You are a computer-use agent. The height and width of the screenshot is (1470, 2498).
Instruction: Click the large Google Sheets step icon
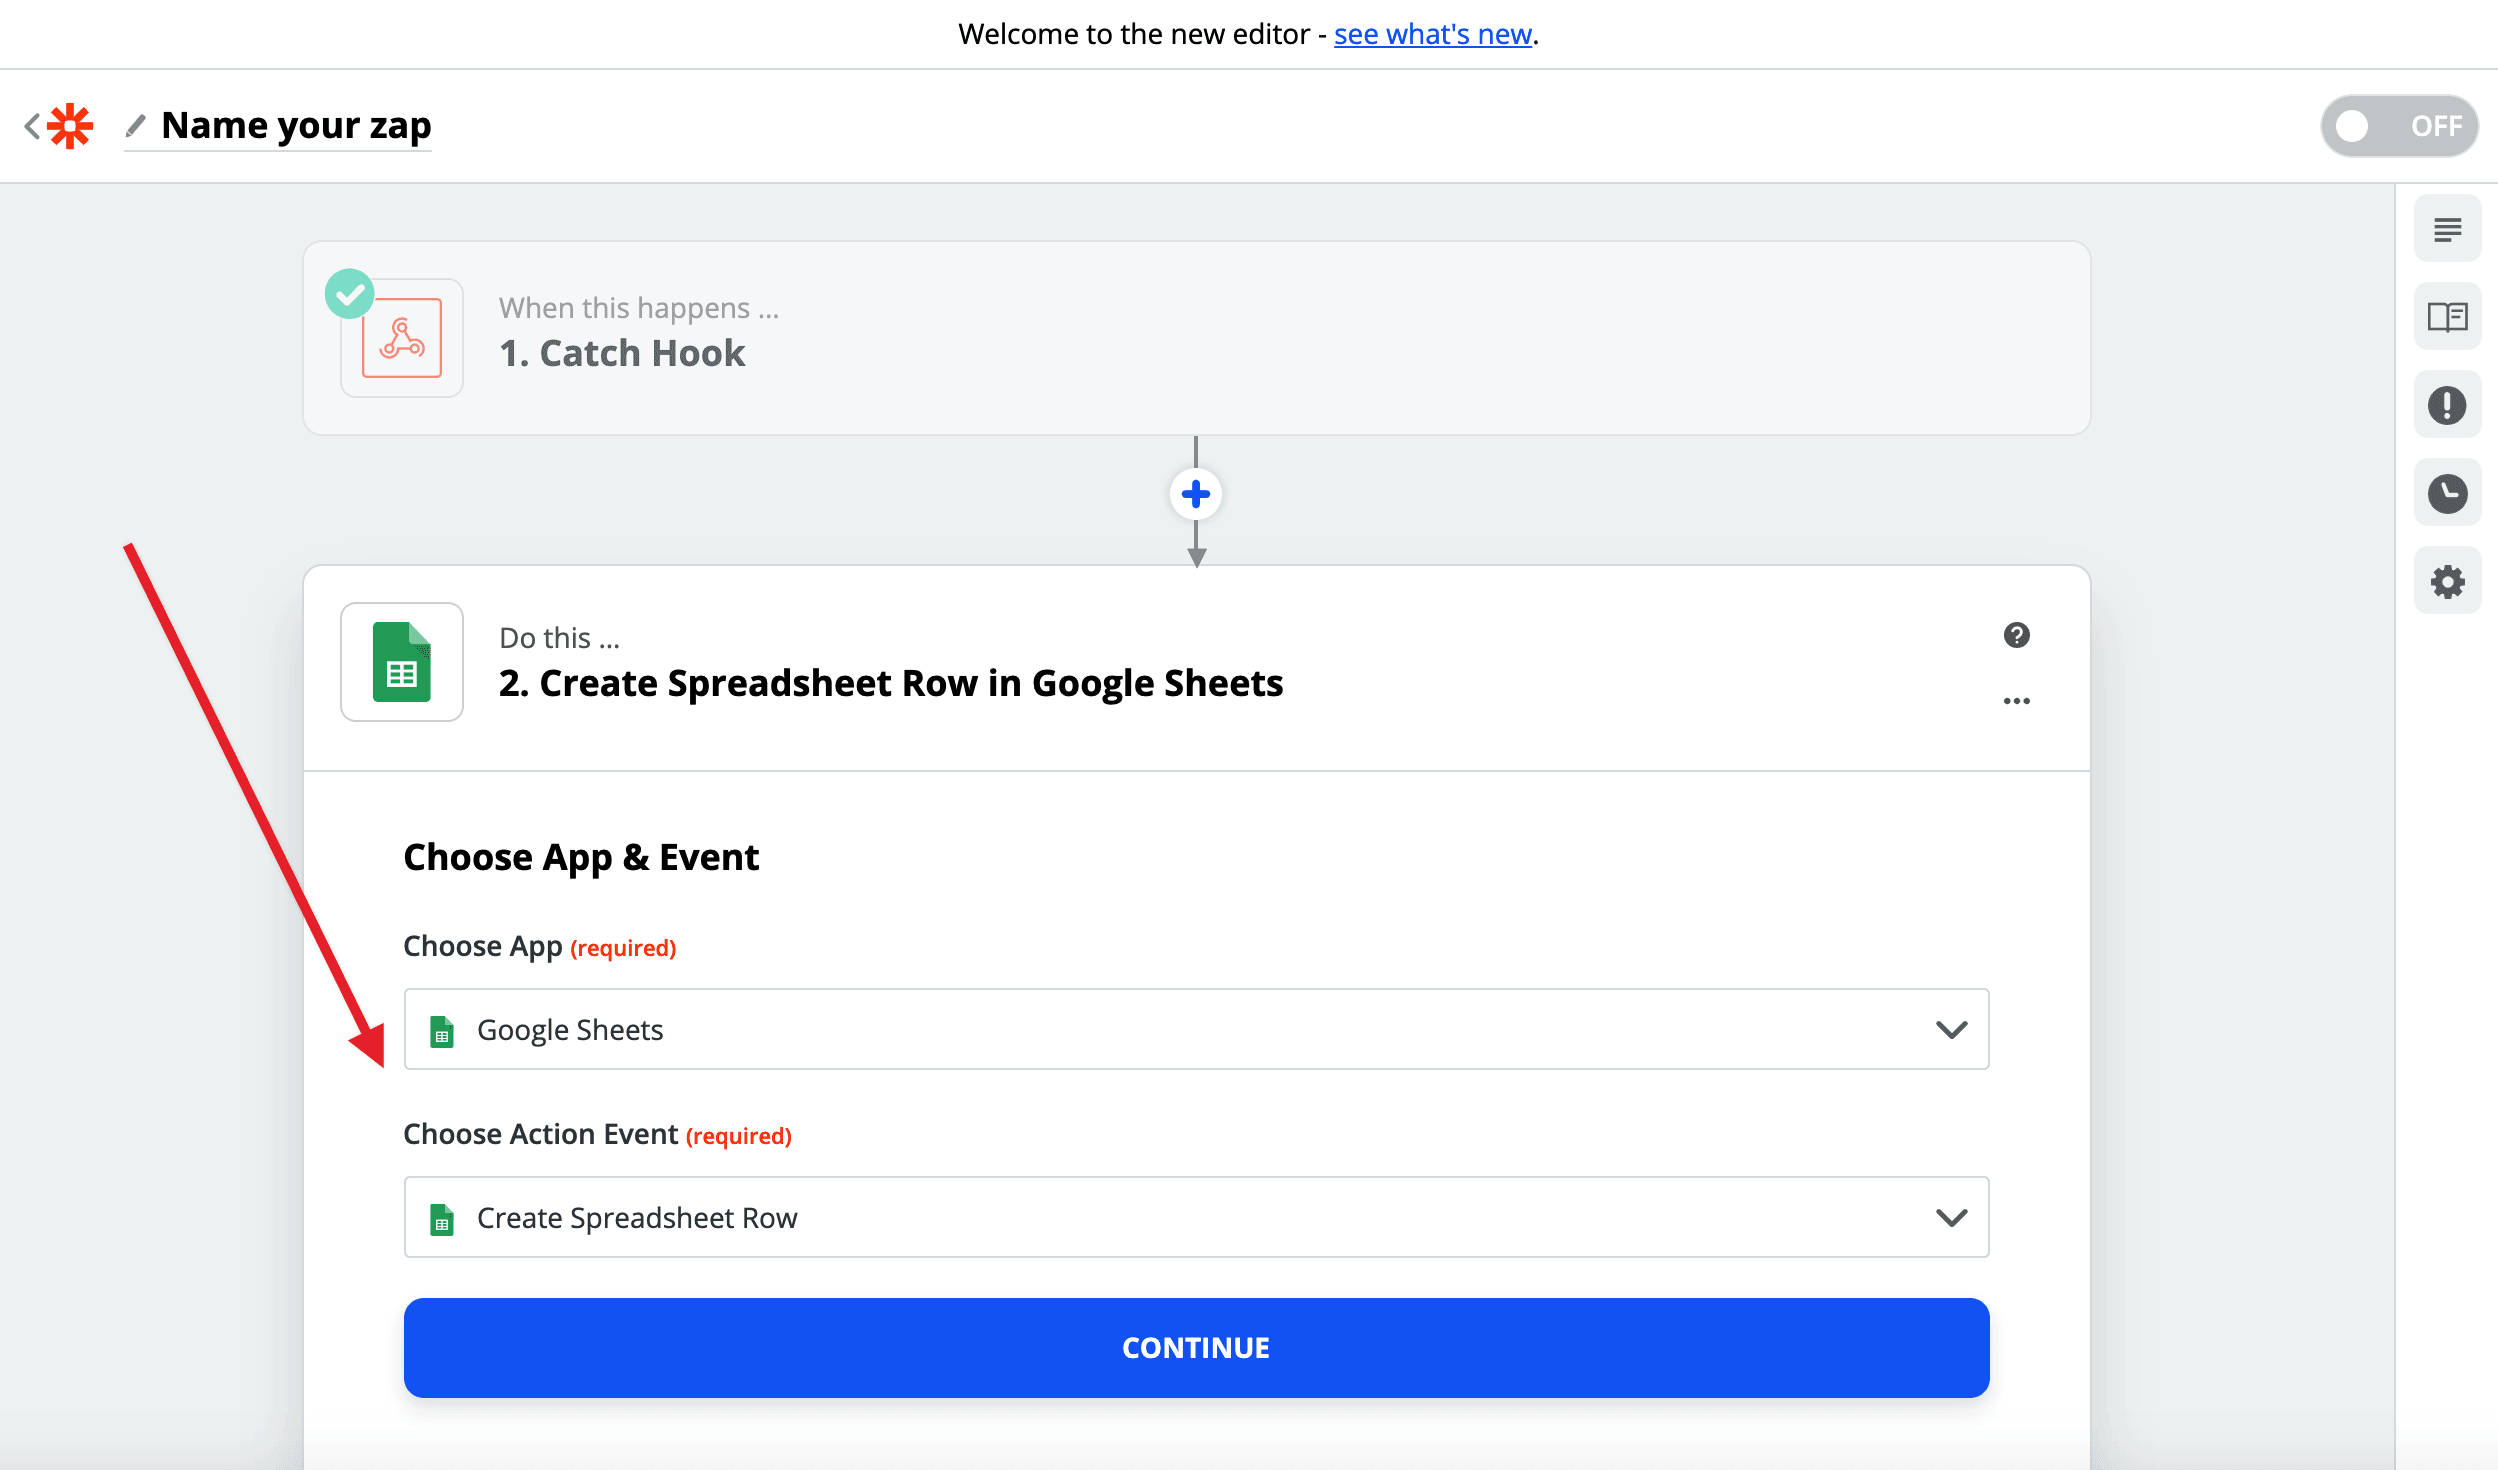402,662
